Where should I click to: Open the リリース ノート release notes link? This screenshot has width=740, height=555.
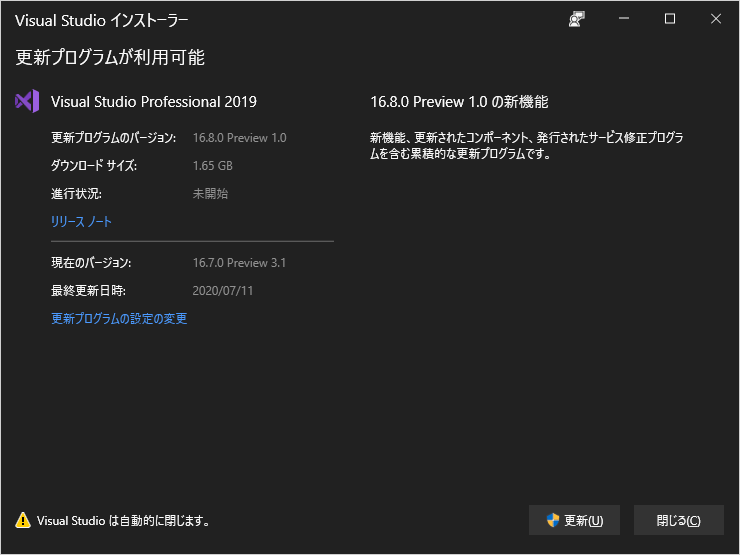pyautogui.click(x=81, y=221)
